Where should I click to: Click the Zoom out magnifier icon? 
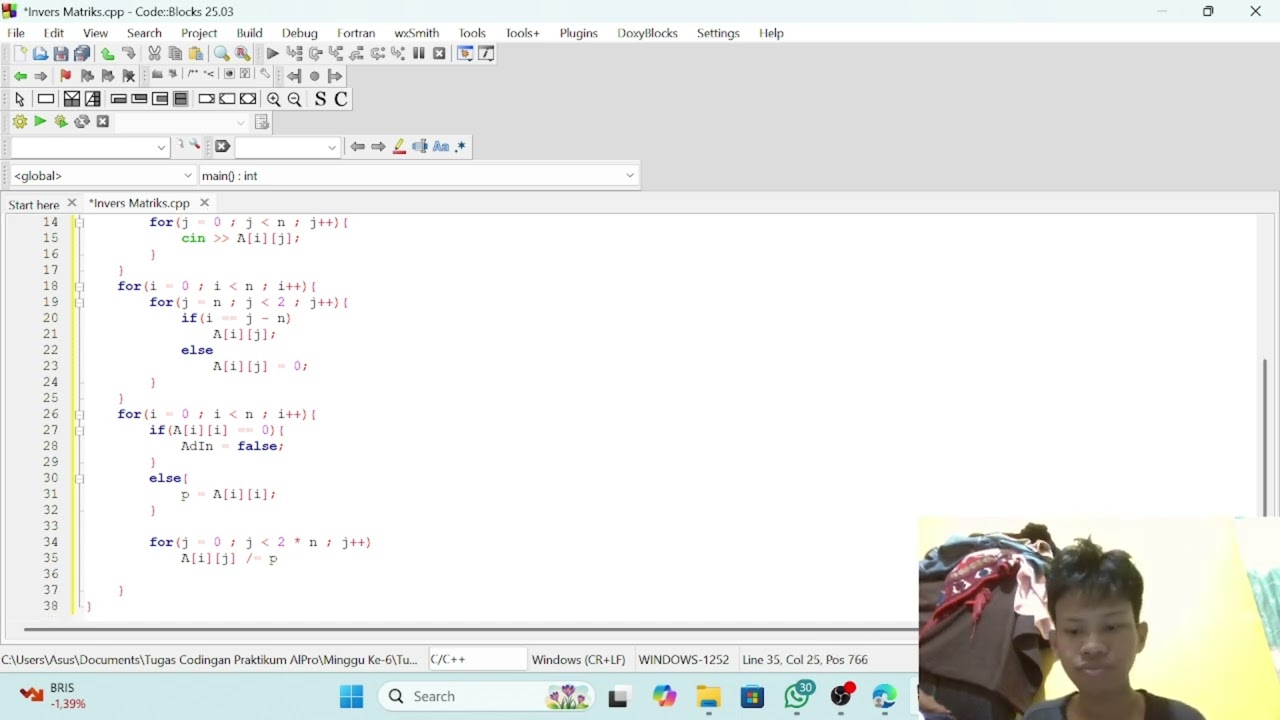(x=295, y=99)
